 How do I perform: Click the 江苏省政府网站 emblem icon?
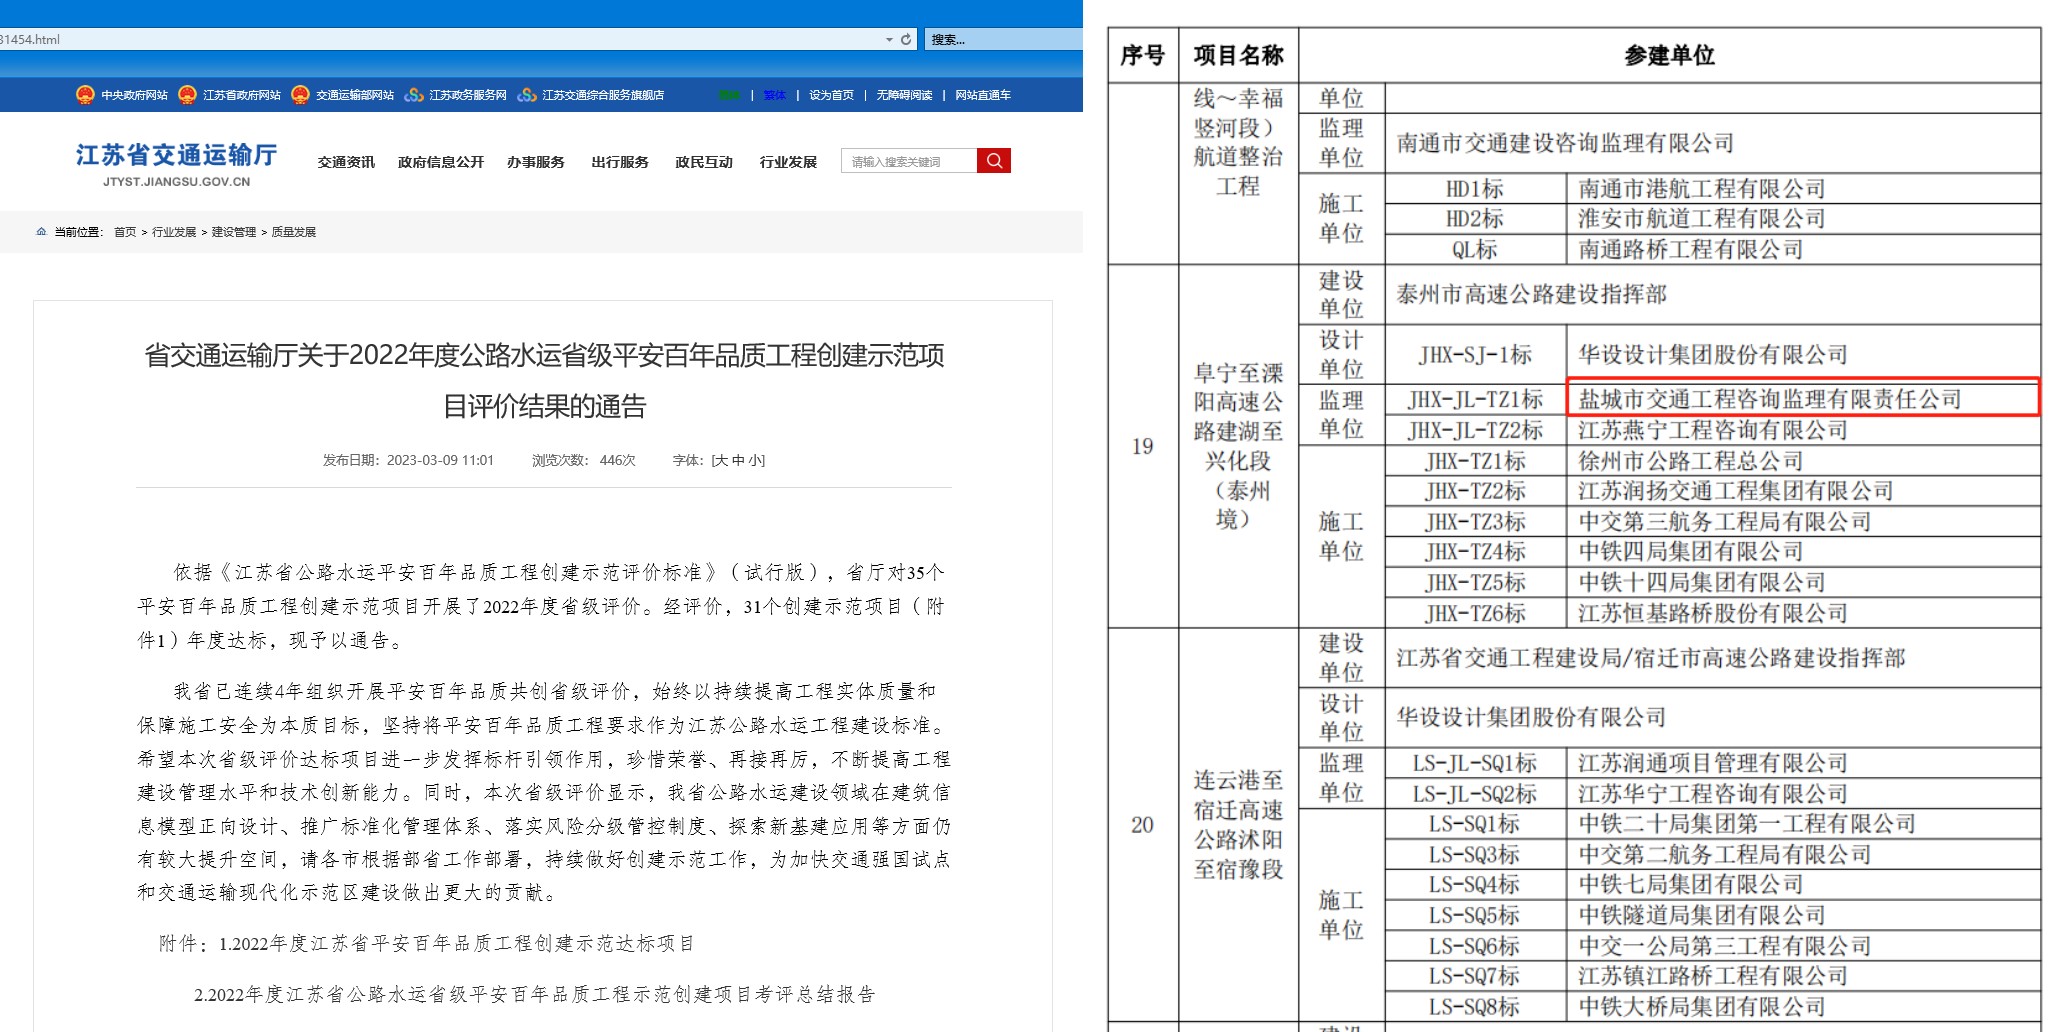(187, 95)
